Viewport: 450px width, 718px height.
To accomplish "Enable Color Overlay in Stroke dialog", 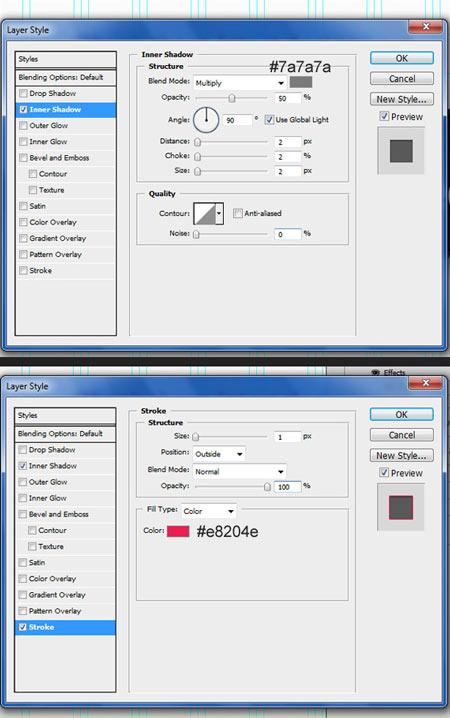I will (x=22, y=579).
